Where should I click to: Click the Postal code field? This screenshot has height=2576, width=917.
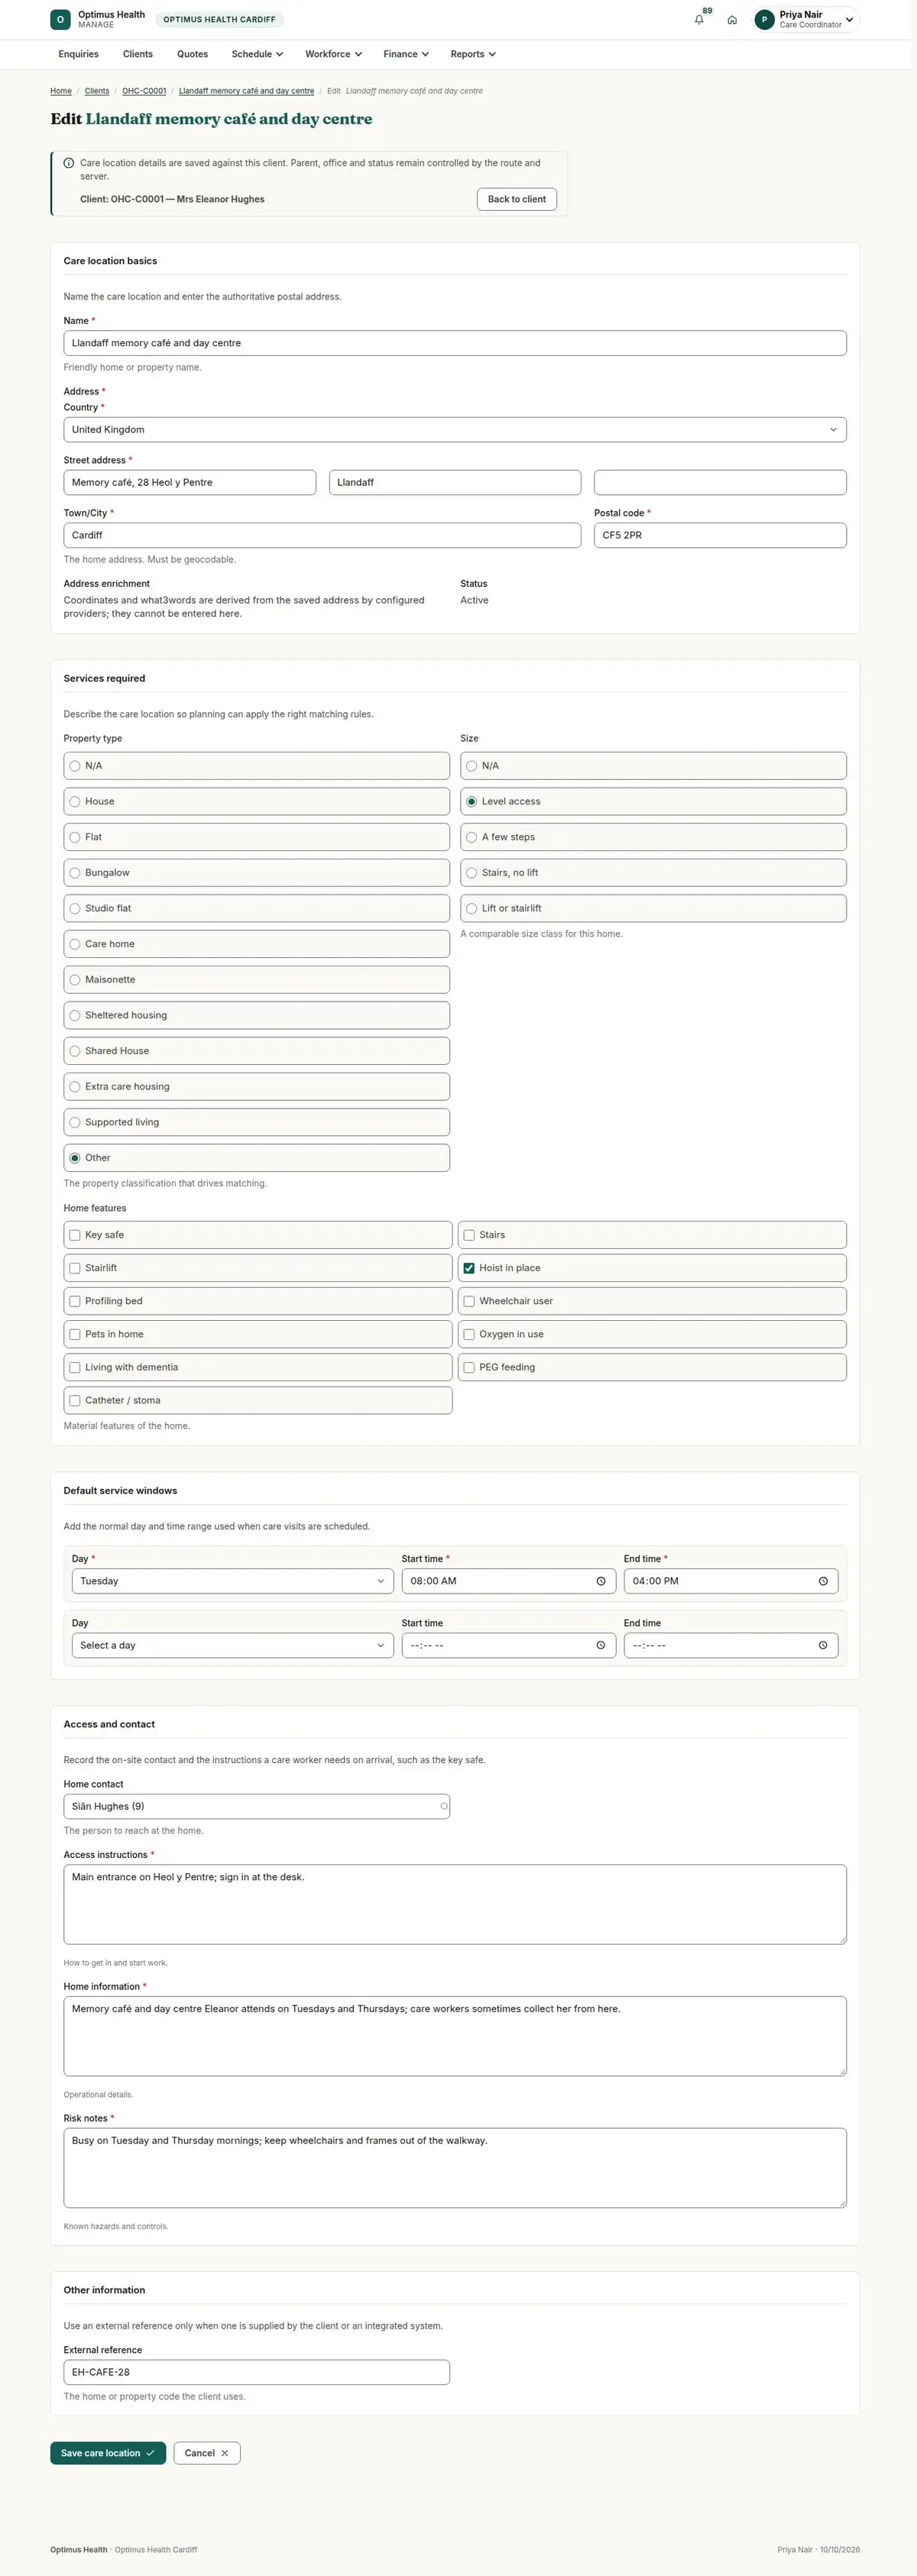[720, 535]
